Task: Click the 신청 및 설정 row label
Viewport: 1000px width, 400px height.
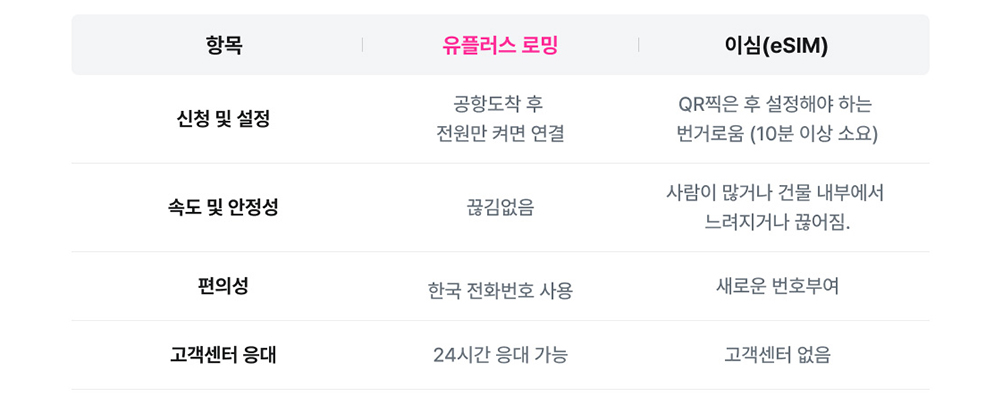Action: click(224, 119)
